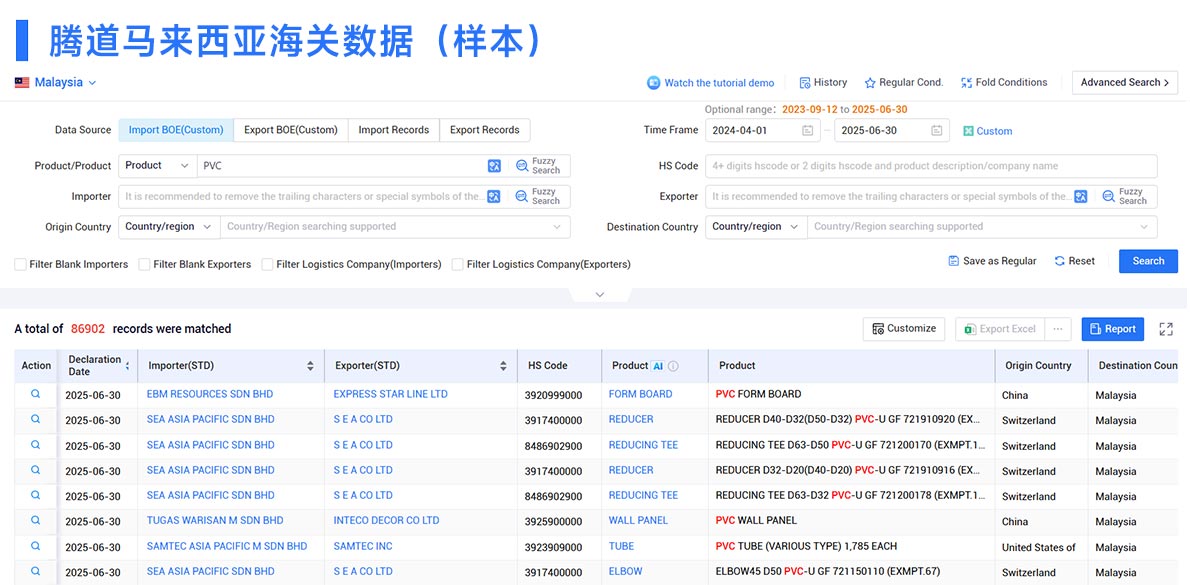The width and height of the screenshot is (1190, 585).
Task: Enable Filter Blank Exporters checkbox
Action: pos(144,265)
